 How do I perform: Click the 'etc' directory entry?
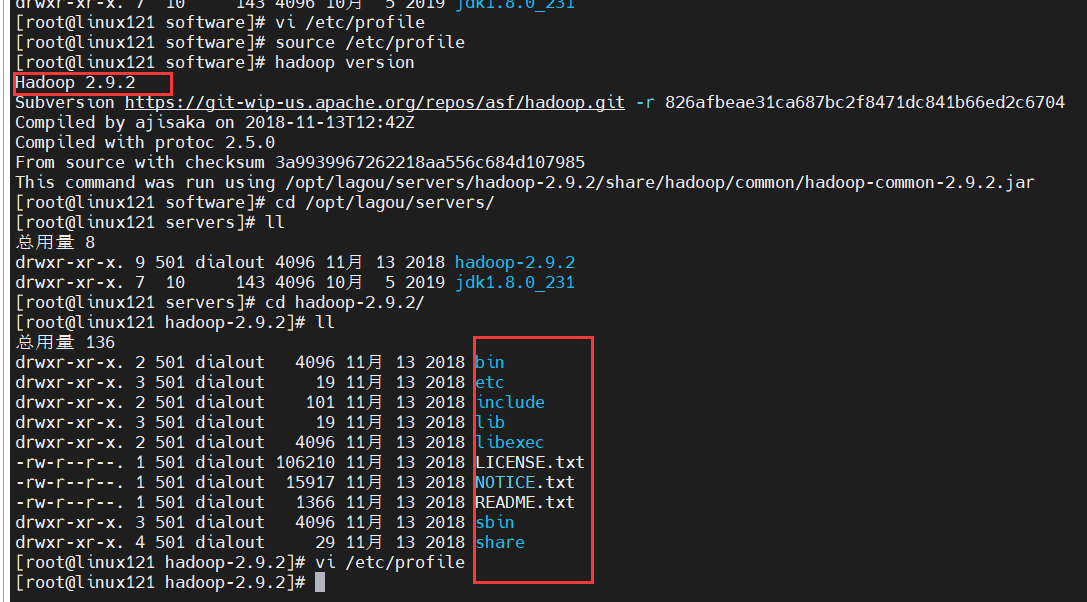[490, 383]
